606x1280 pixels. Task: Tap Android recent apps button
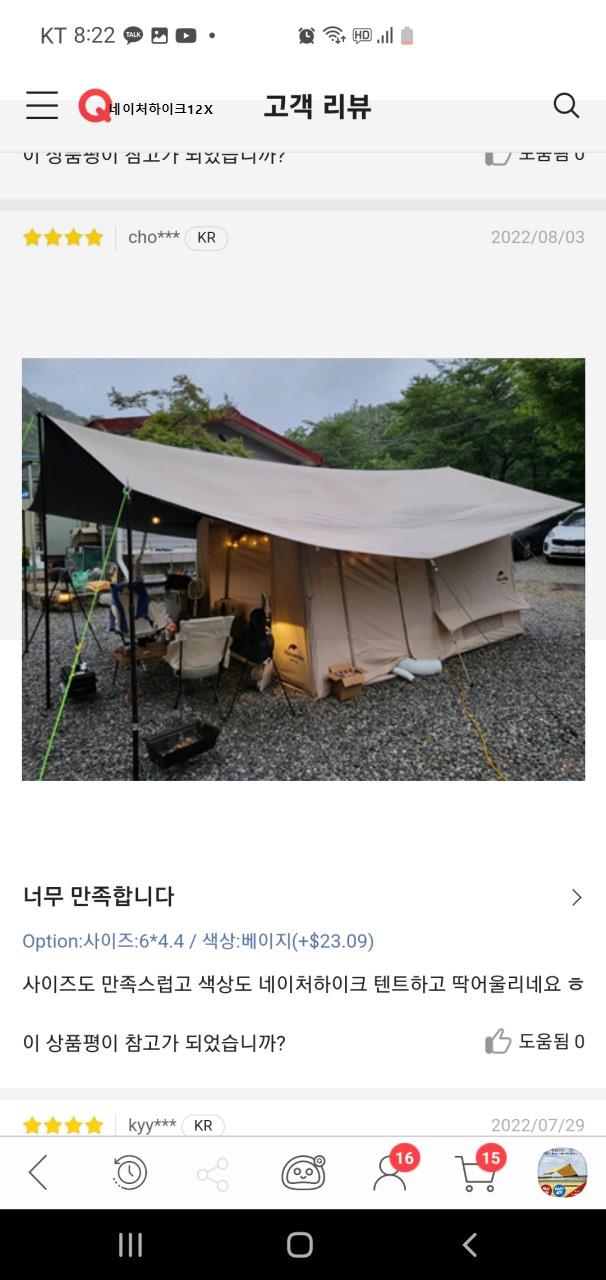(x=130, y=1244)
